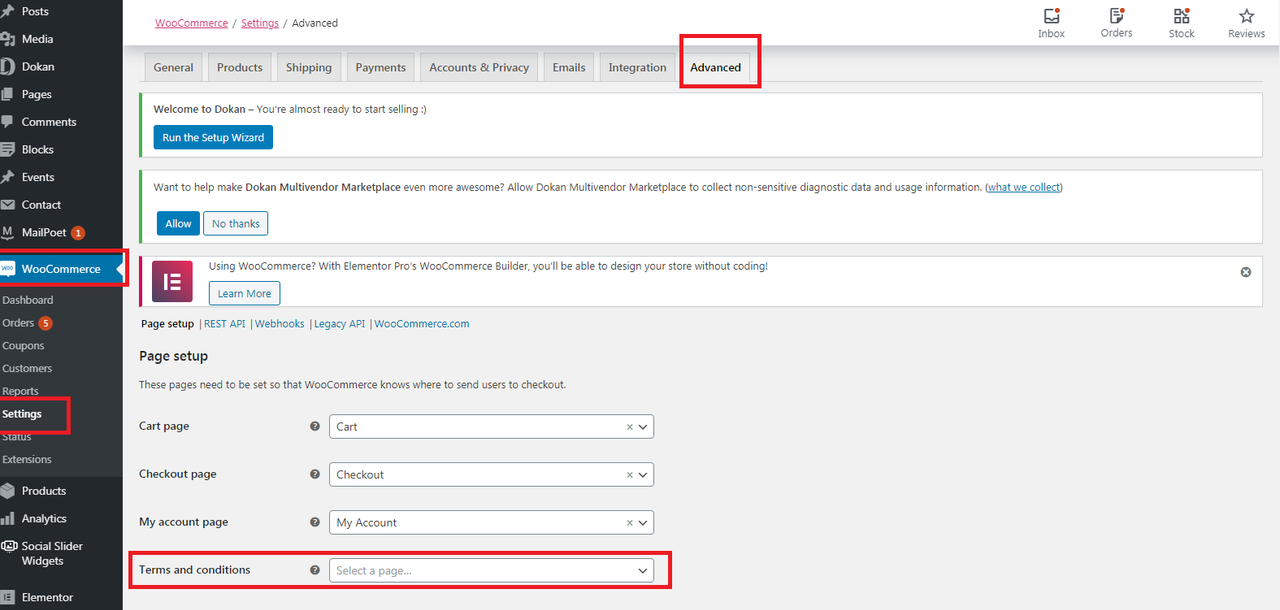Switch to the Products settings tab

pyautogui.click(x=240, y=67)
